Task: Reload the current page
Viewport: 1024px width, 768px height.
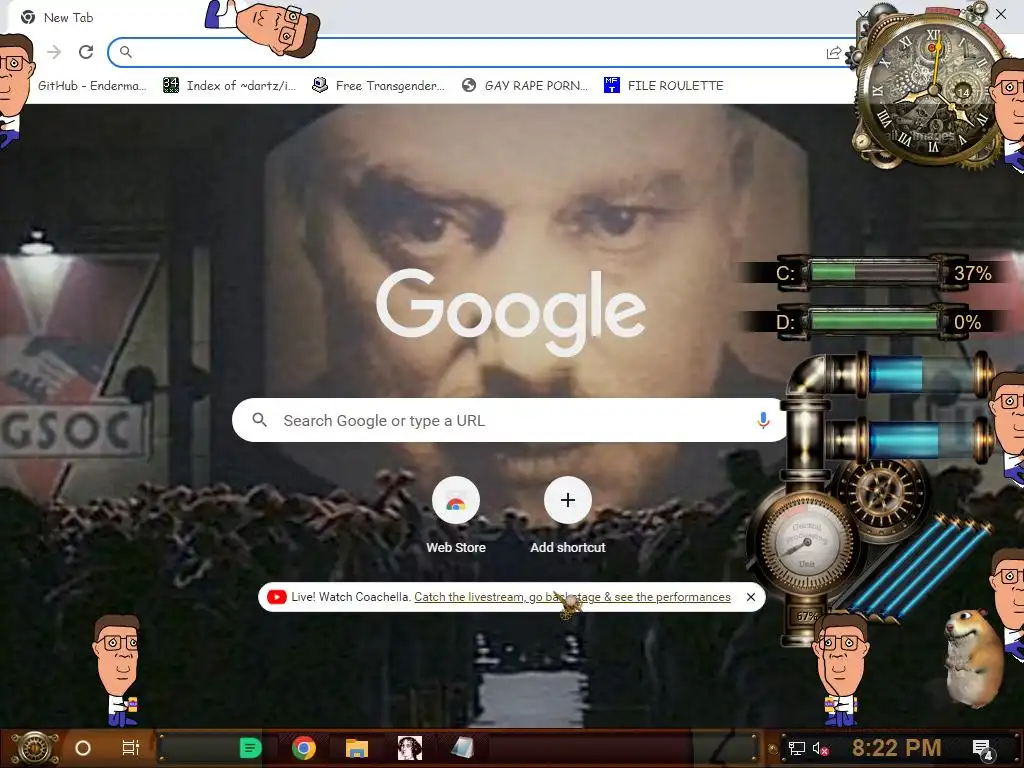Action: 86,52
